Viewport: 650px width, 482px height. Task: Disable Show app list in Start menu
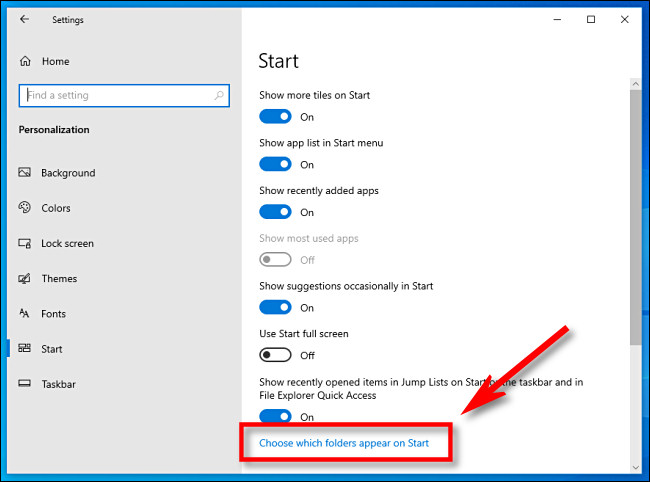(x=275, y=164)
